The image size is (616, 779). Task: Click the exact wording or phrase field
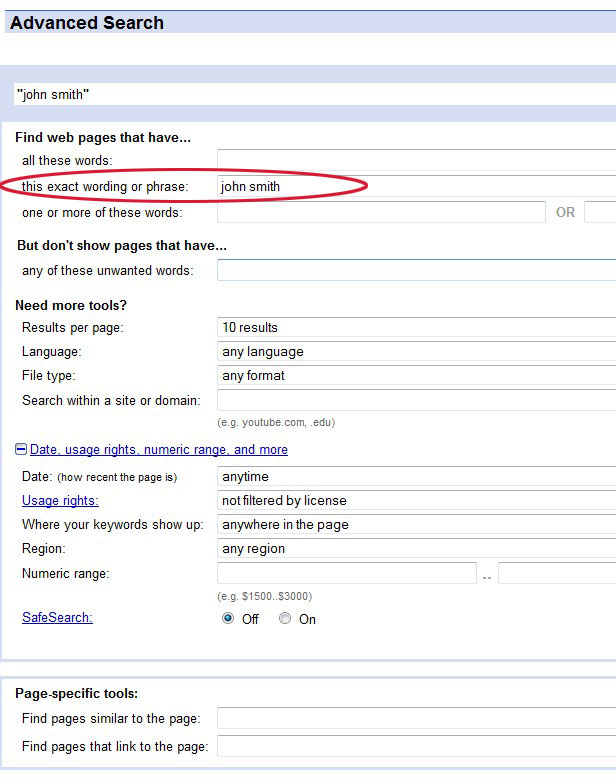click(416, 186)
